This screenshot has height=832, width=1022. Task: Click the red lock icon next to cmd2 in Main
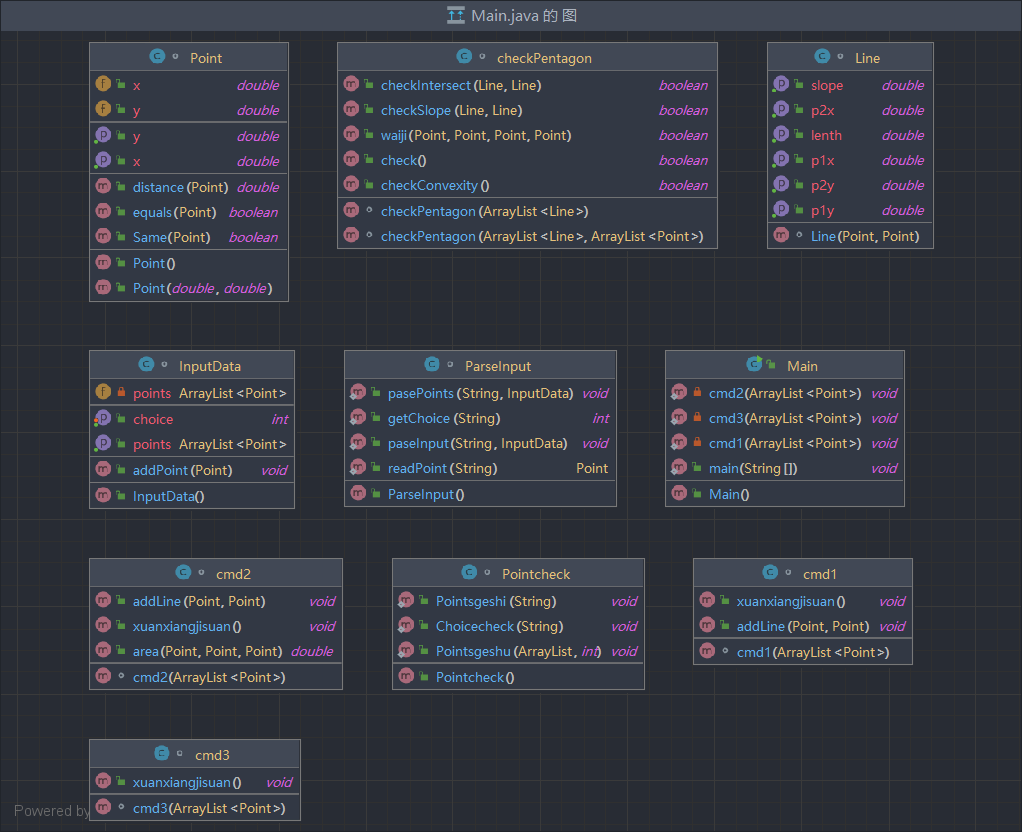[x=697, y=392]
